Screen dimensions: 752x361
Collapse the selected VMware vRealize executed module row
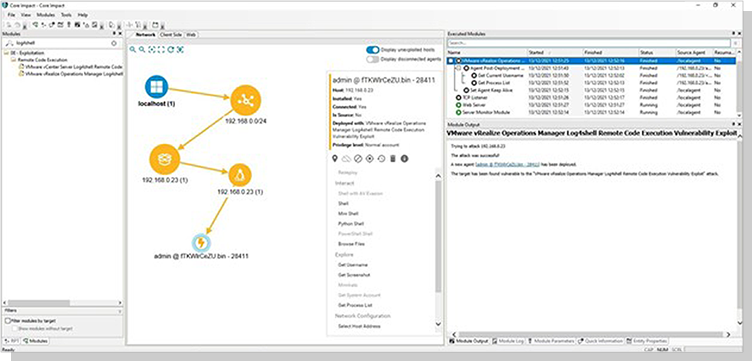click(451, 61)
